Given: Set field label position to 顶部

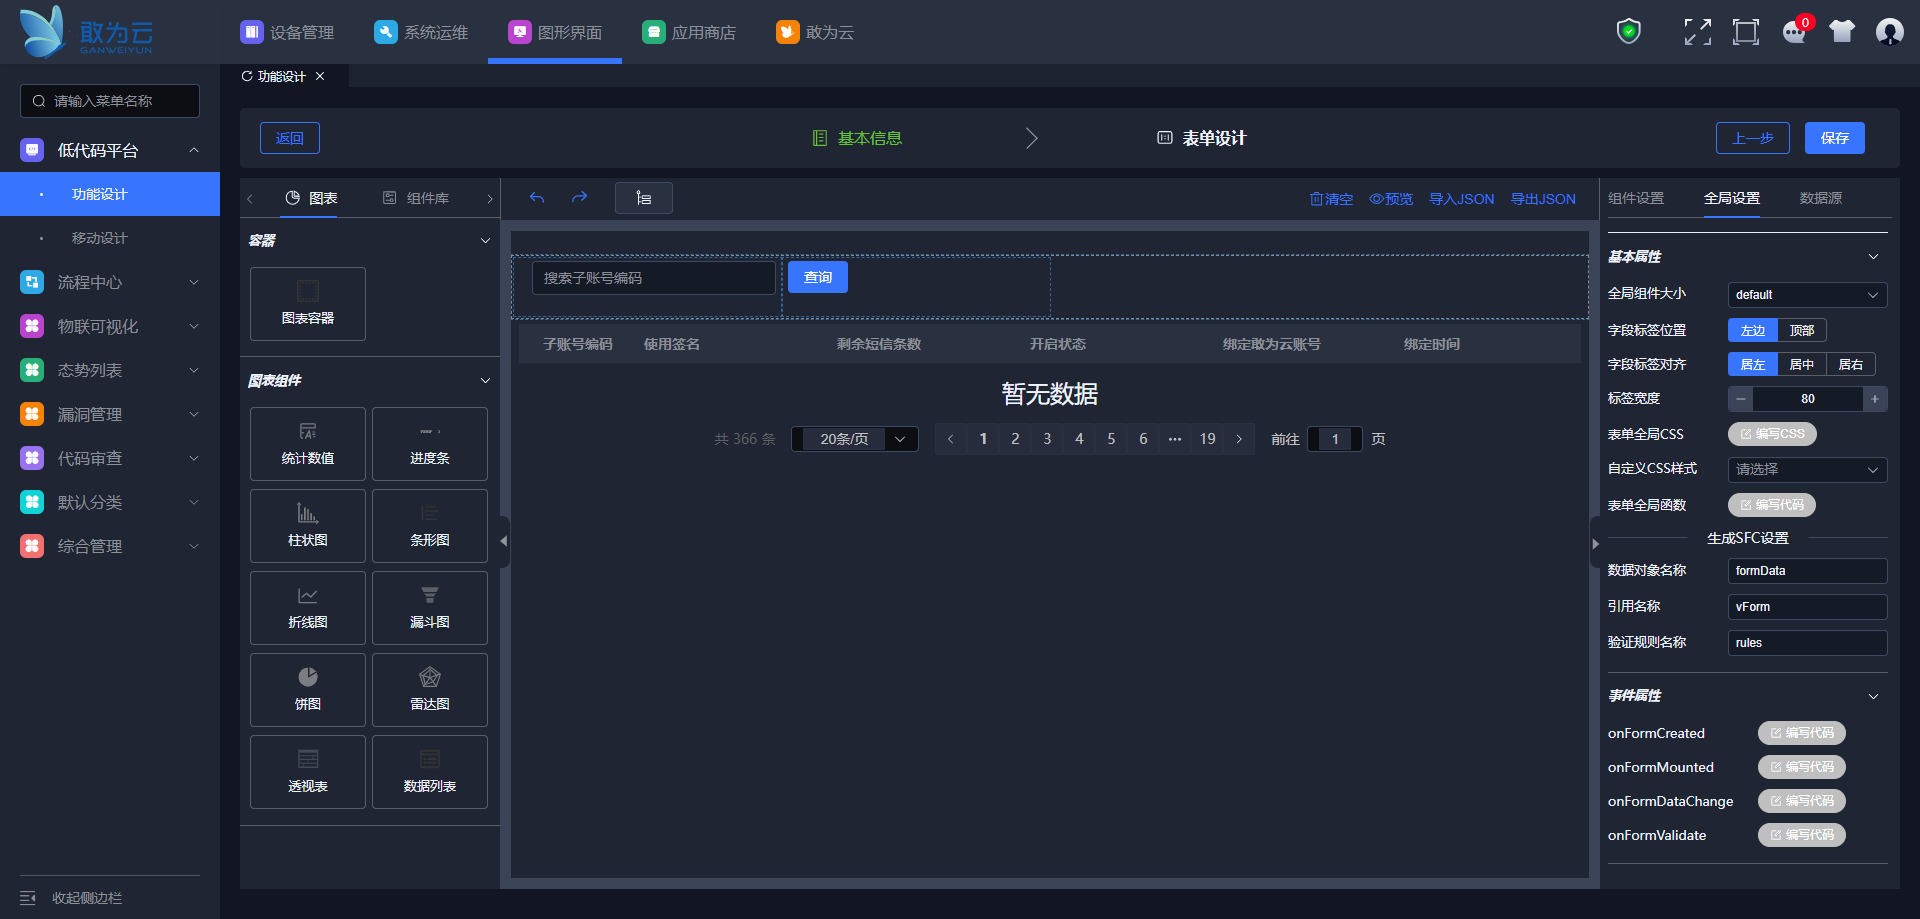Looking at the screenshot, I should tap(1802, 330).
